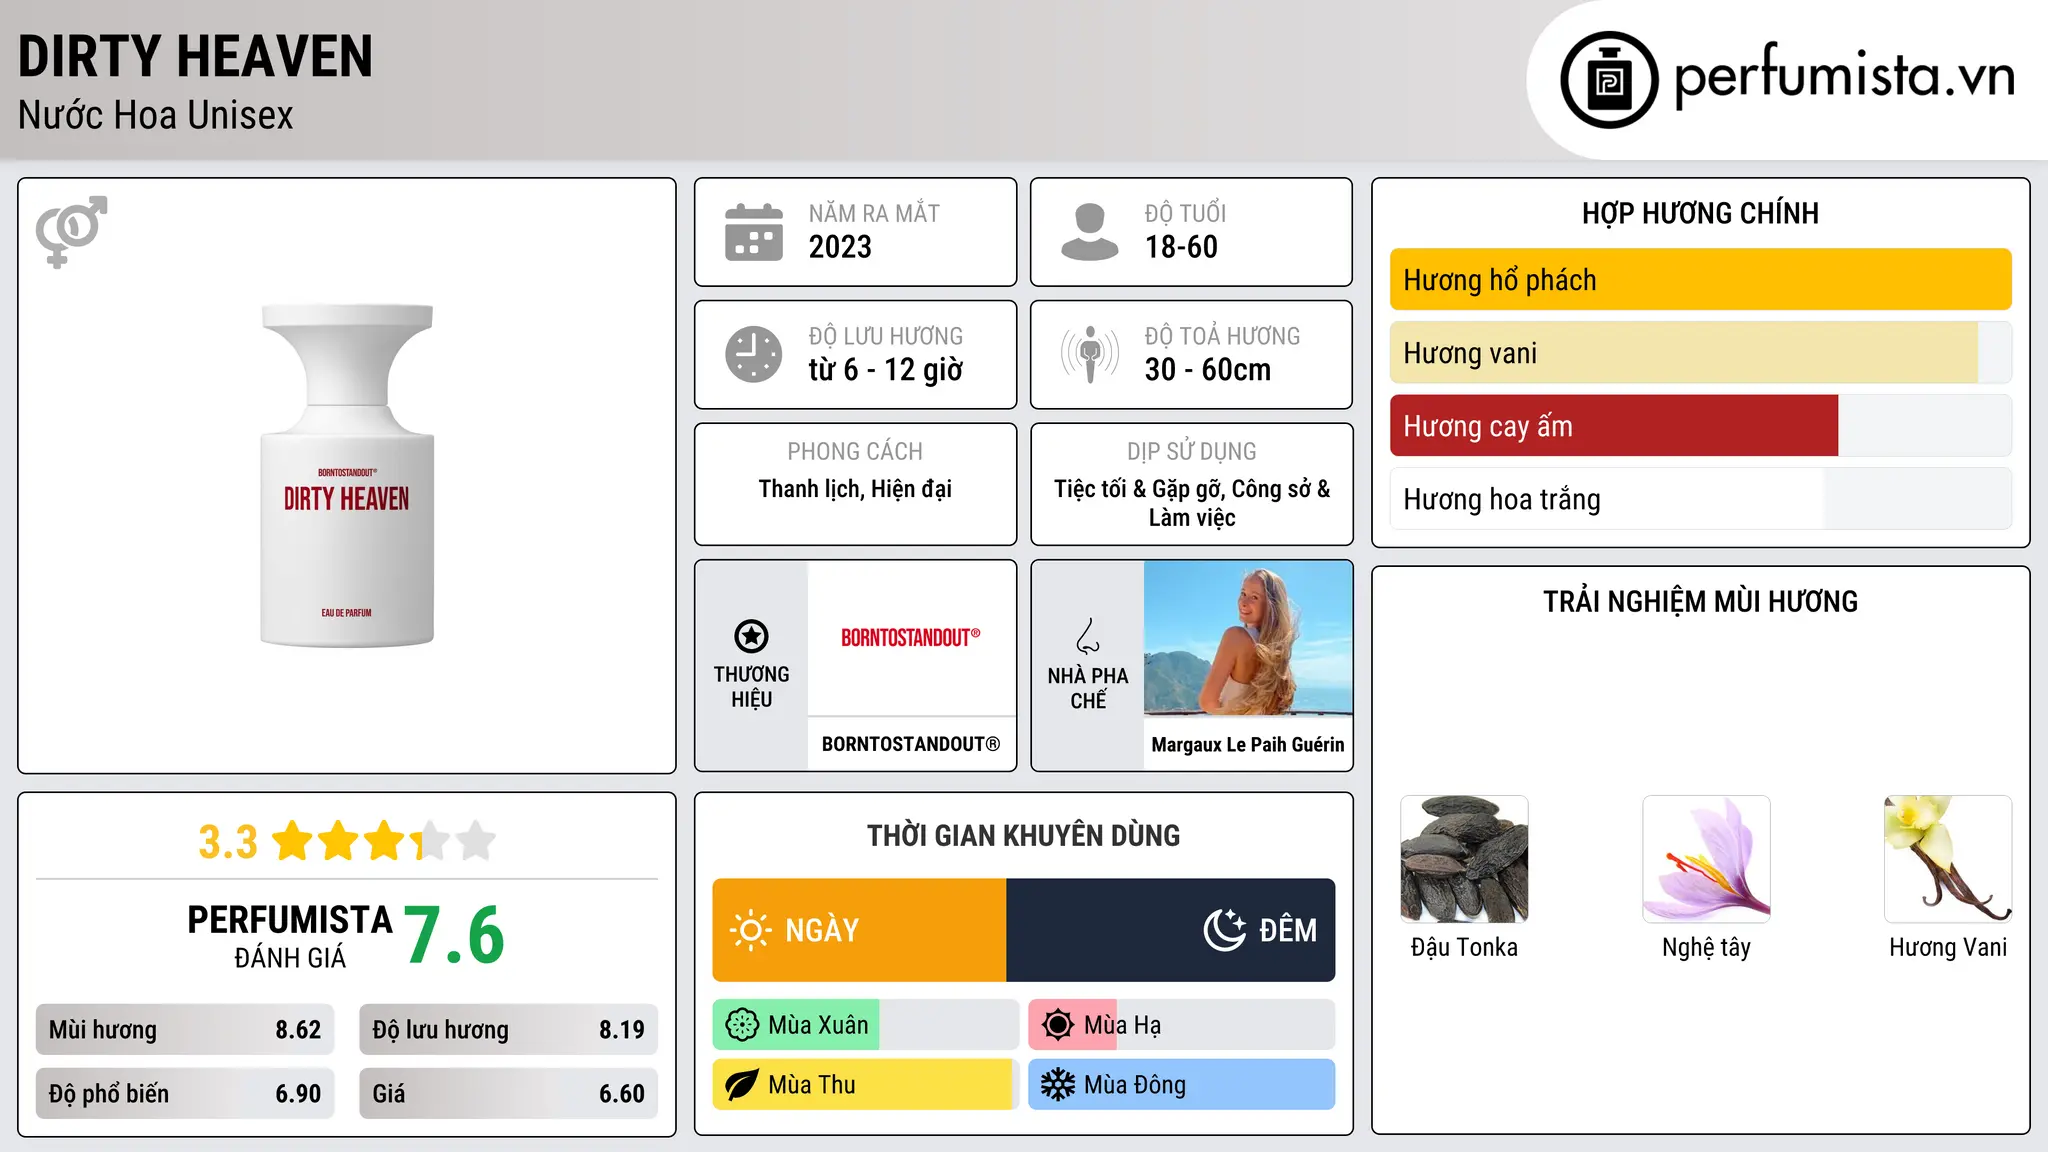Click the style text Thanh lịch, Hiện đại

click(855, 489)
